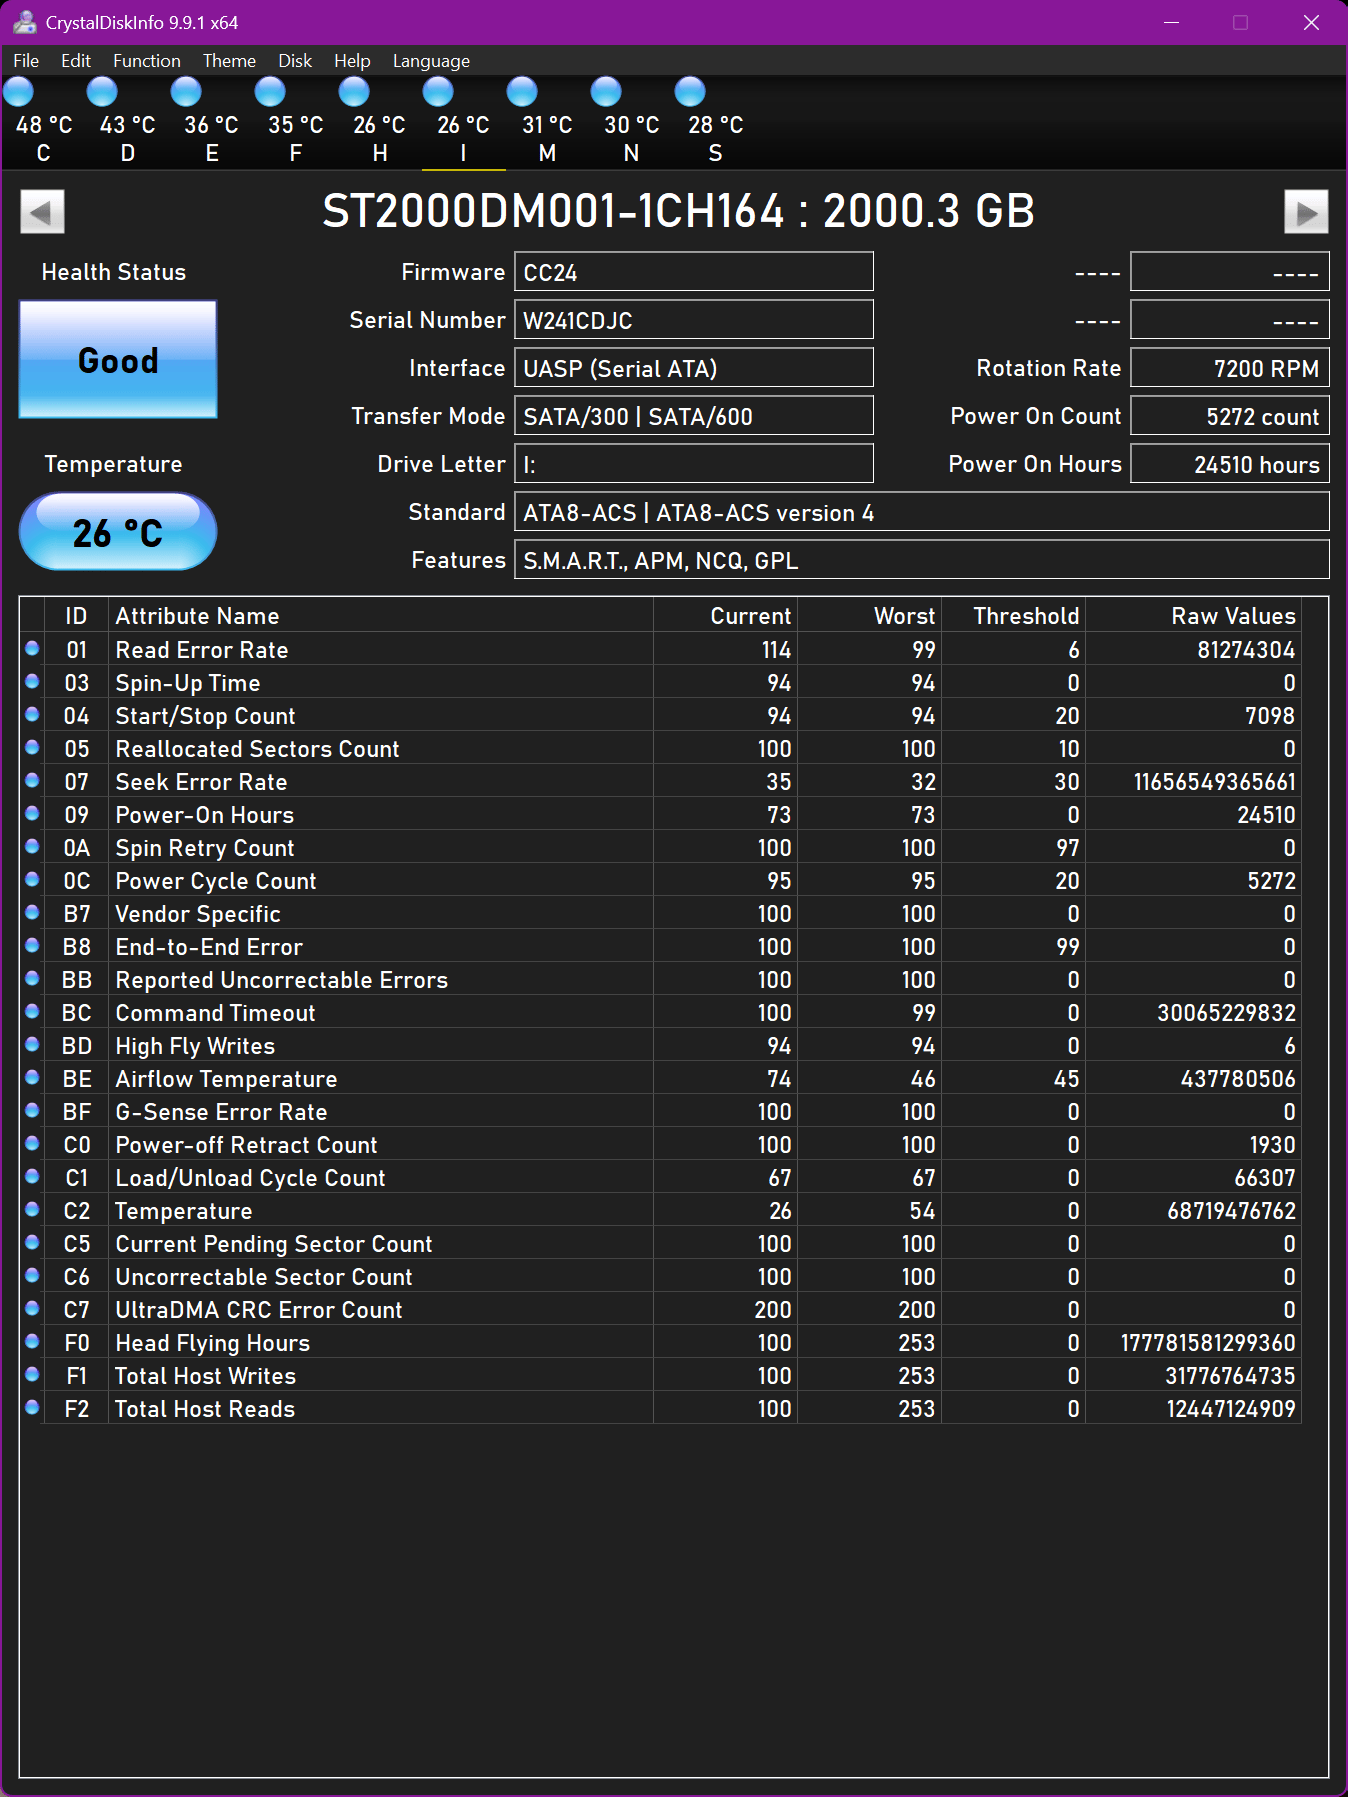The width and height of the screenshot is (1348, 1797).
Task: Click status dot for Spin-Up Time
Action: coord(32,682)
